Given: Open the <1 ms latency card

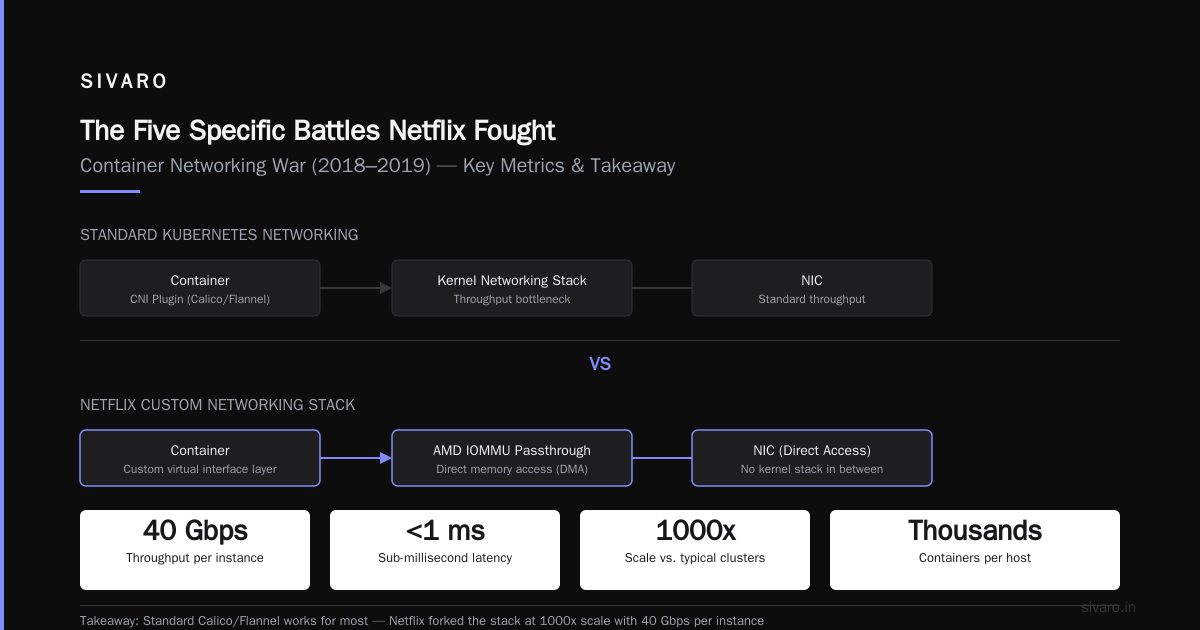Looking at the screenshot, I should click(445, 549).
